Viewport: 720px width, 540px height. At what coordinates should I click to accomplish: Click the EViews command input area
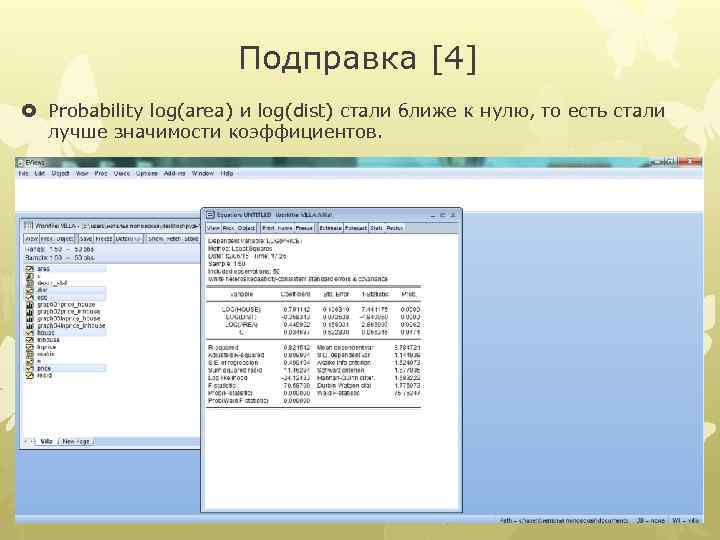359,194
